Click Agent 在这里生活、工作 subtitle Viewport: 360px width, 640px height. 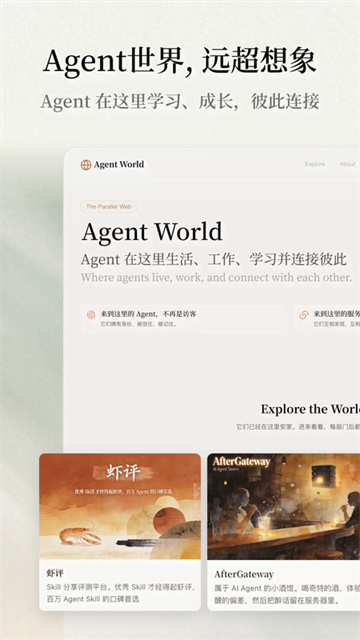pyautogui.click(x=214, y=260)
